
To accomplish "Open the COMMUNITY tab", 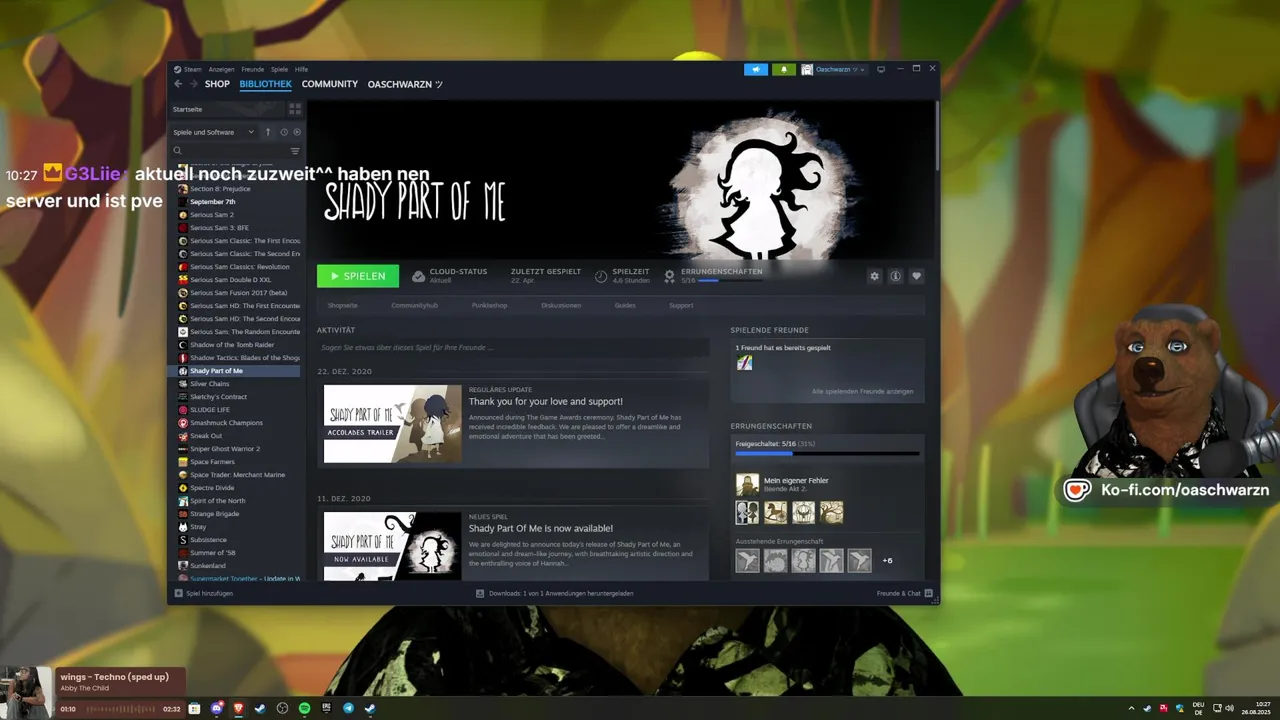I will 330,84.
